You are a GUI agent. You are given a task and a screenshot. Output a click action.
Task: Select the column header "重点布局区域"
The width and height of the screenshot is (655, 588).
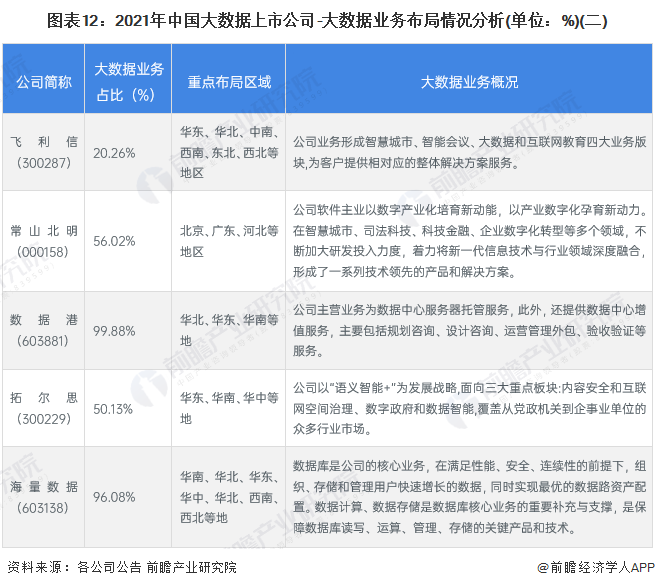pos(229,82)
